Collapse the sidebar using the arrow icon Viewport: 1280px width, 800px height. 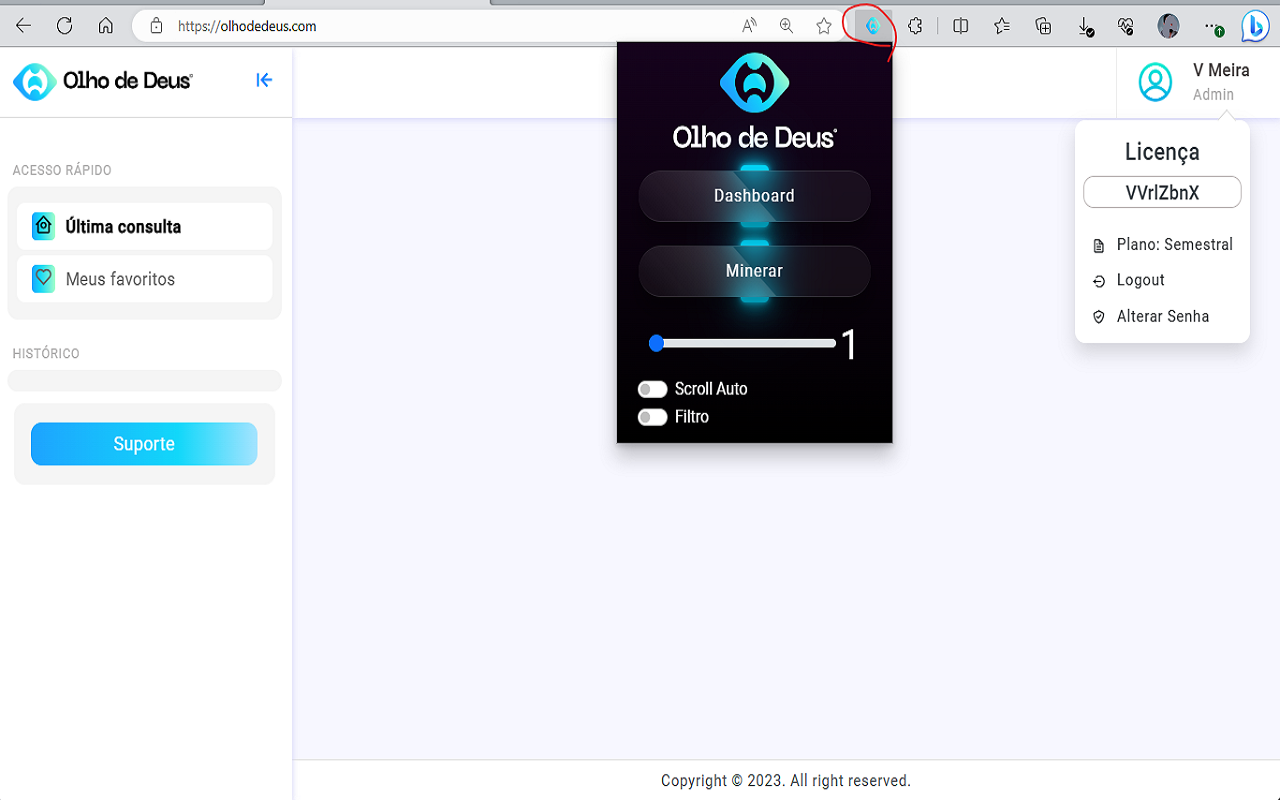coord(264,80)
